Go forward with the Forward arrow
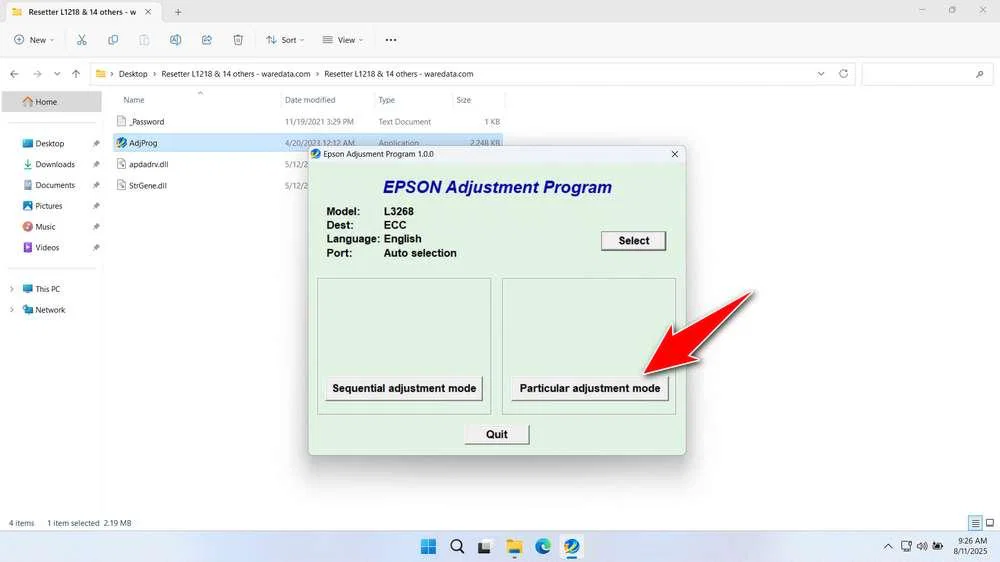Screen dimensions: 1000x562 click(37, 74)
